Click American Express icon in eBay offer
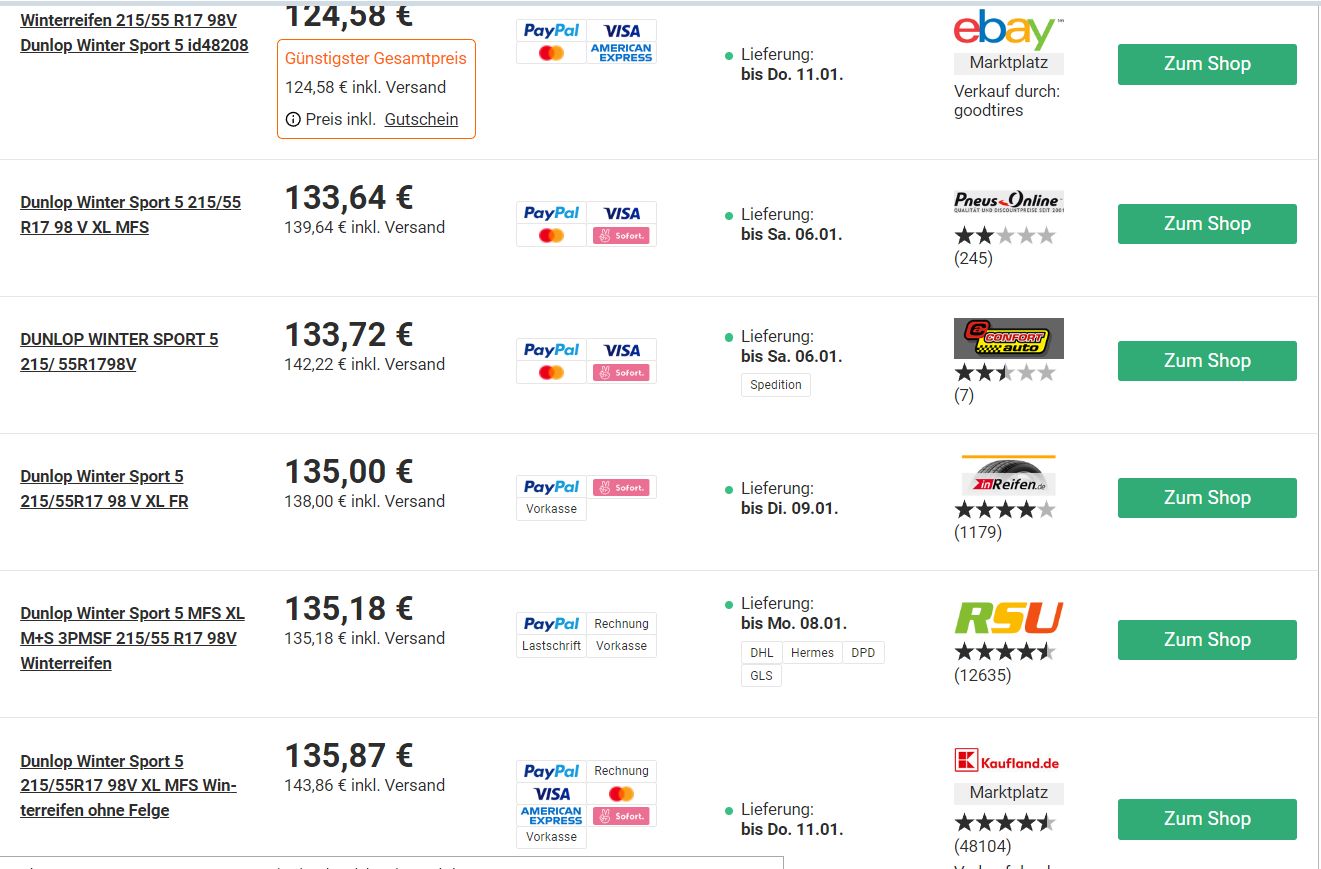This screenshot has width=1321, height=869. coord(621,53)
